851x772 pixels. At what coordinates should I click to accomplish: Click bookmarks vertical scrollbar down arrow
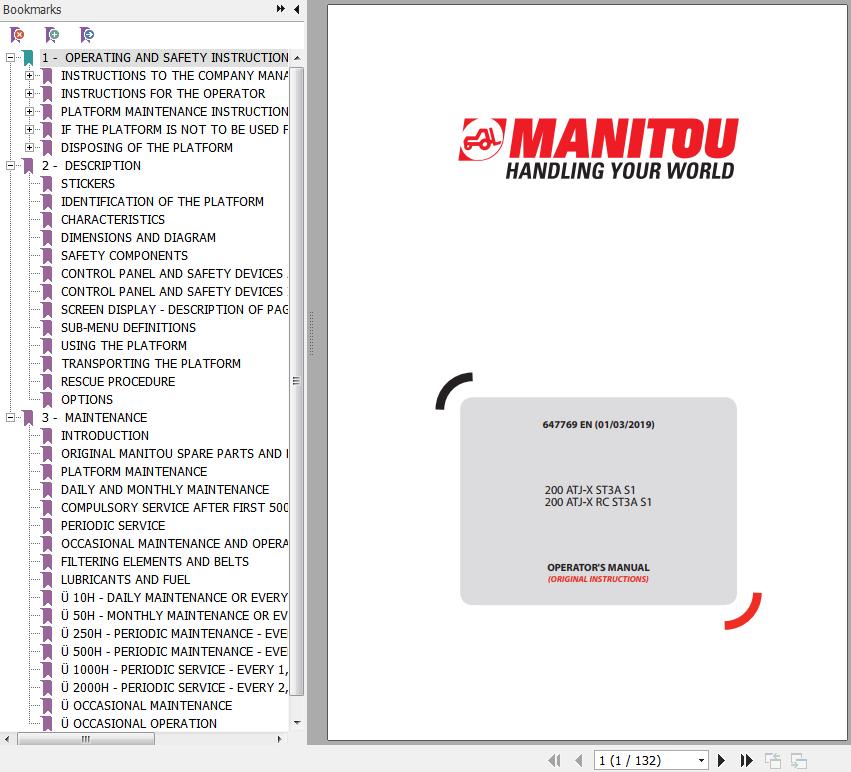click(x=297, y=723)
